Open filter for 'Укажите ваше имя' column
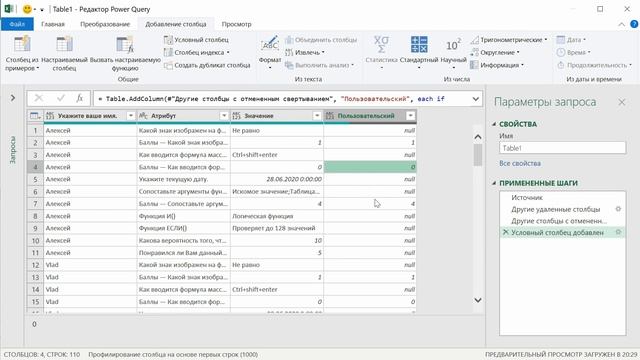This screenshot has height=360, width=640. coord(131,116)
